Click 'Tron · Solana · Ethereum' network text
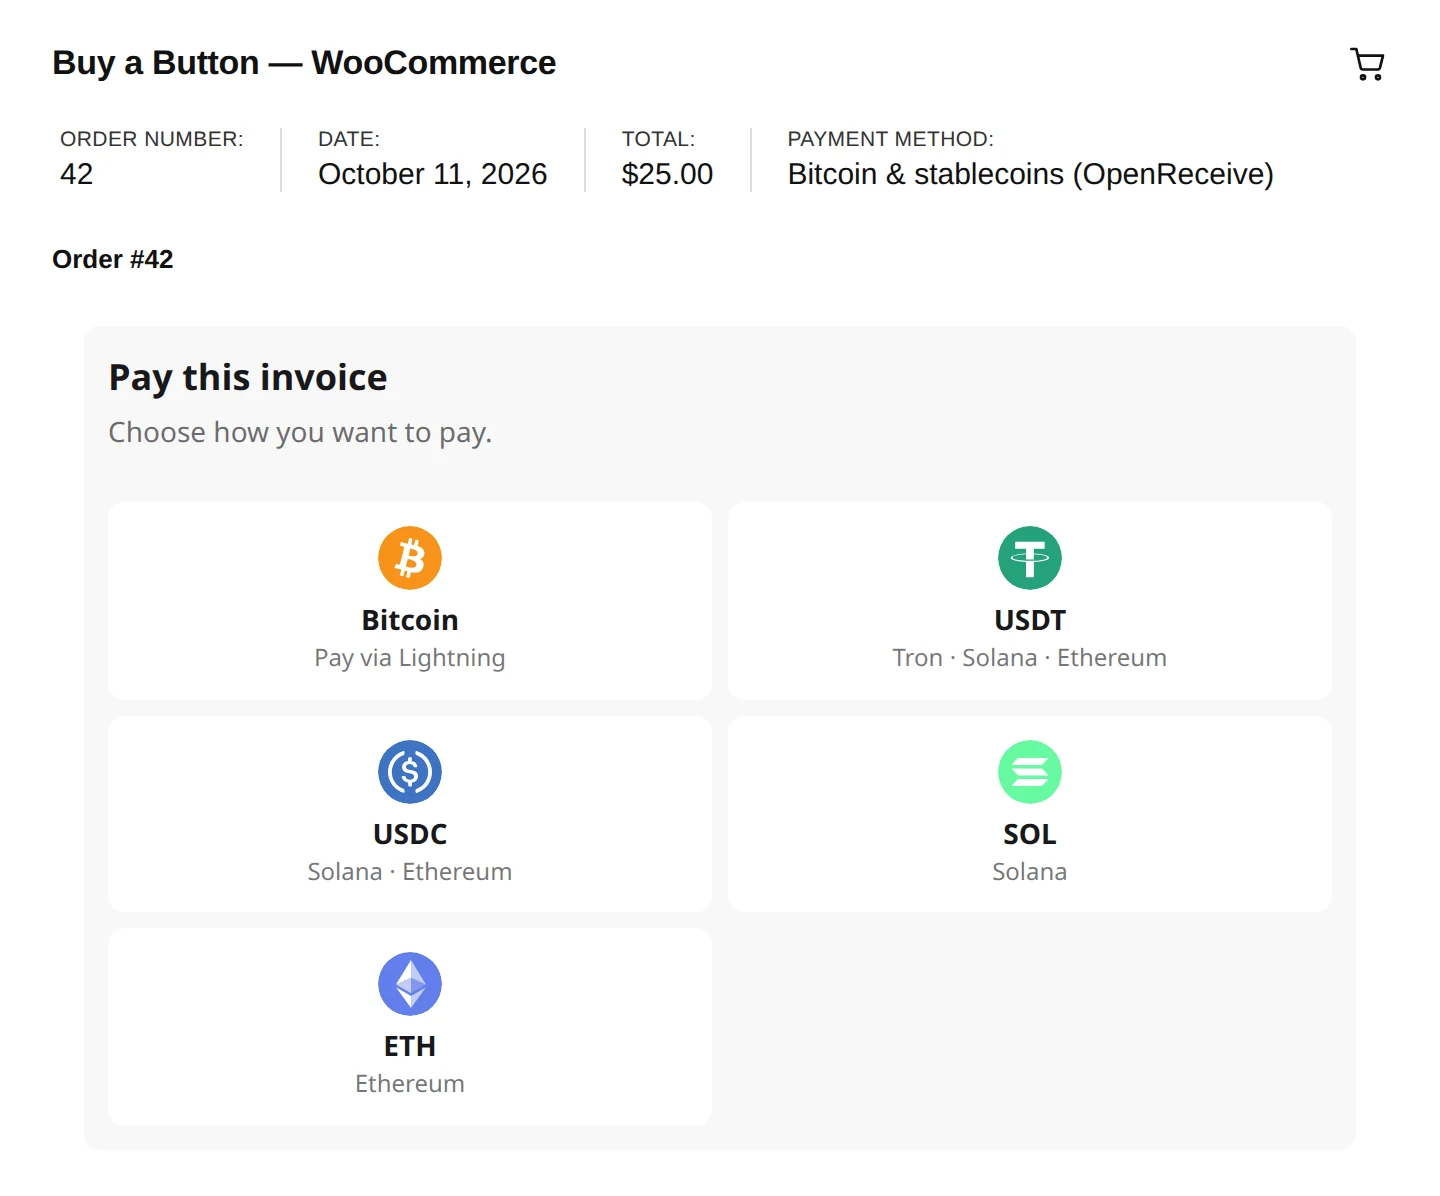 pos(1030,658)
